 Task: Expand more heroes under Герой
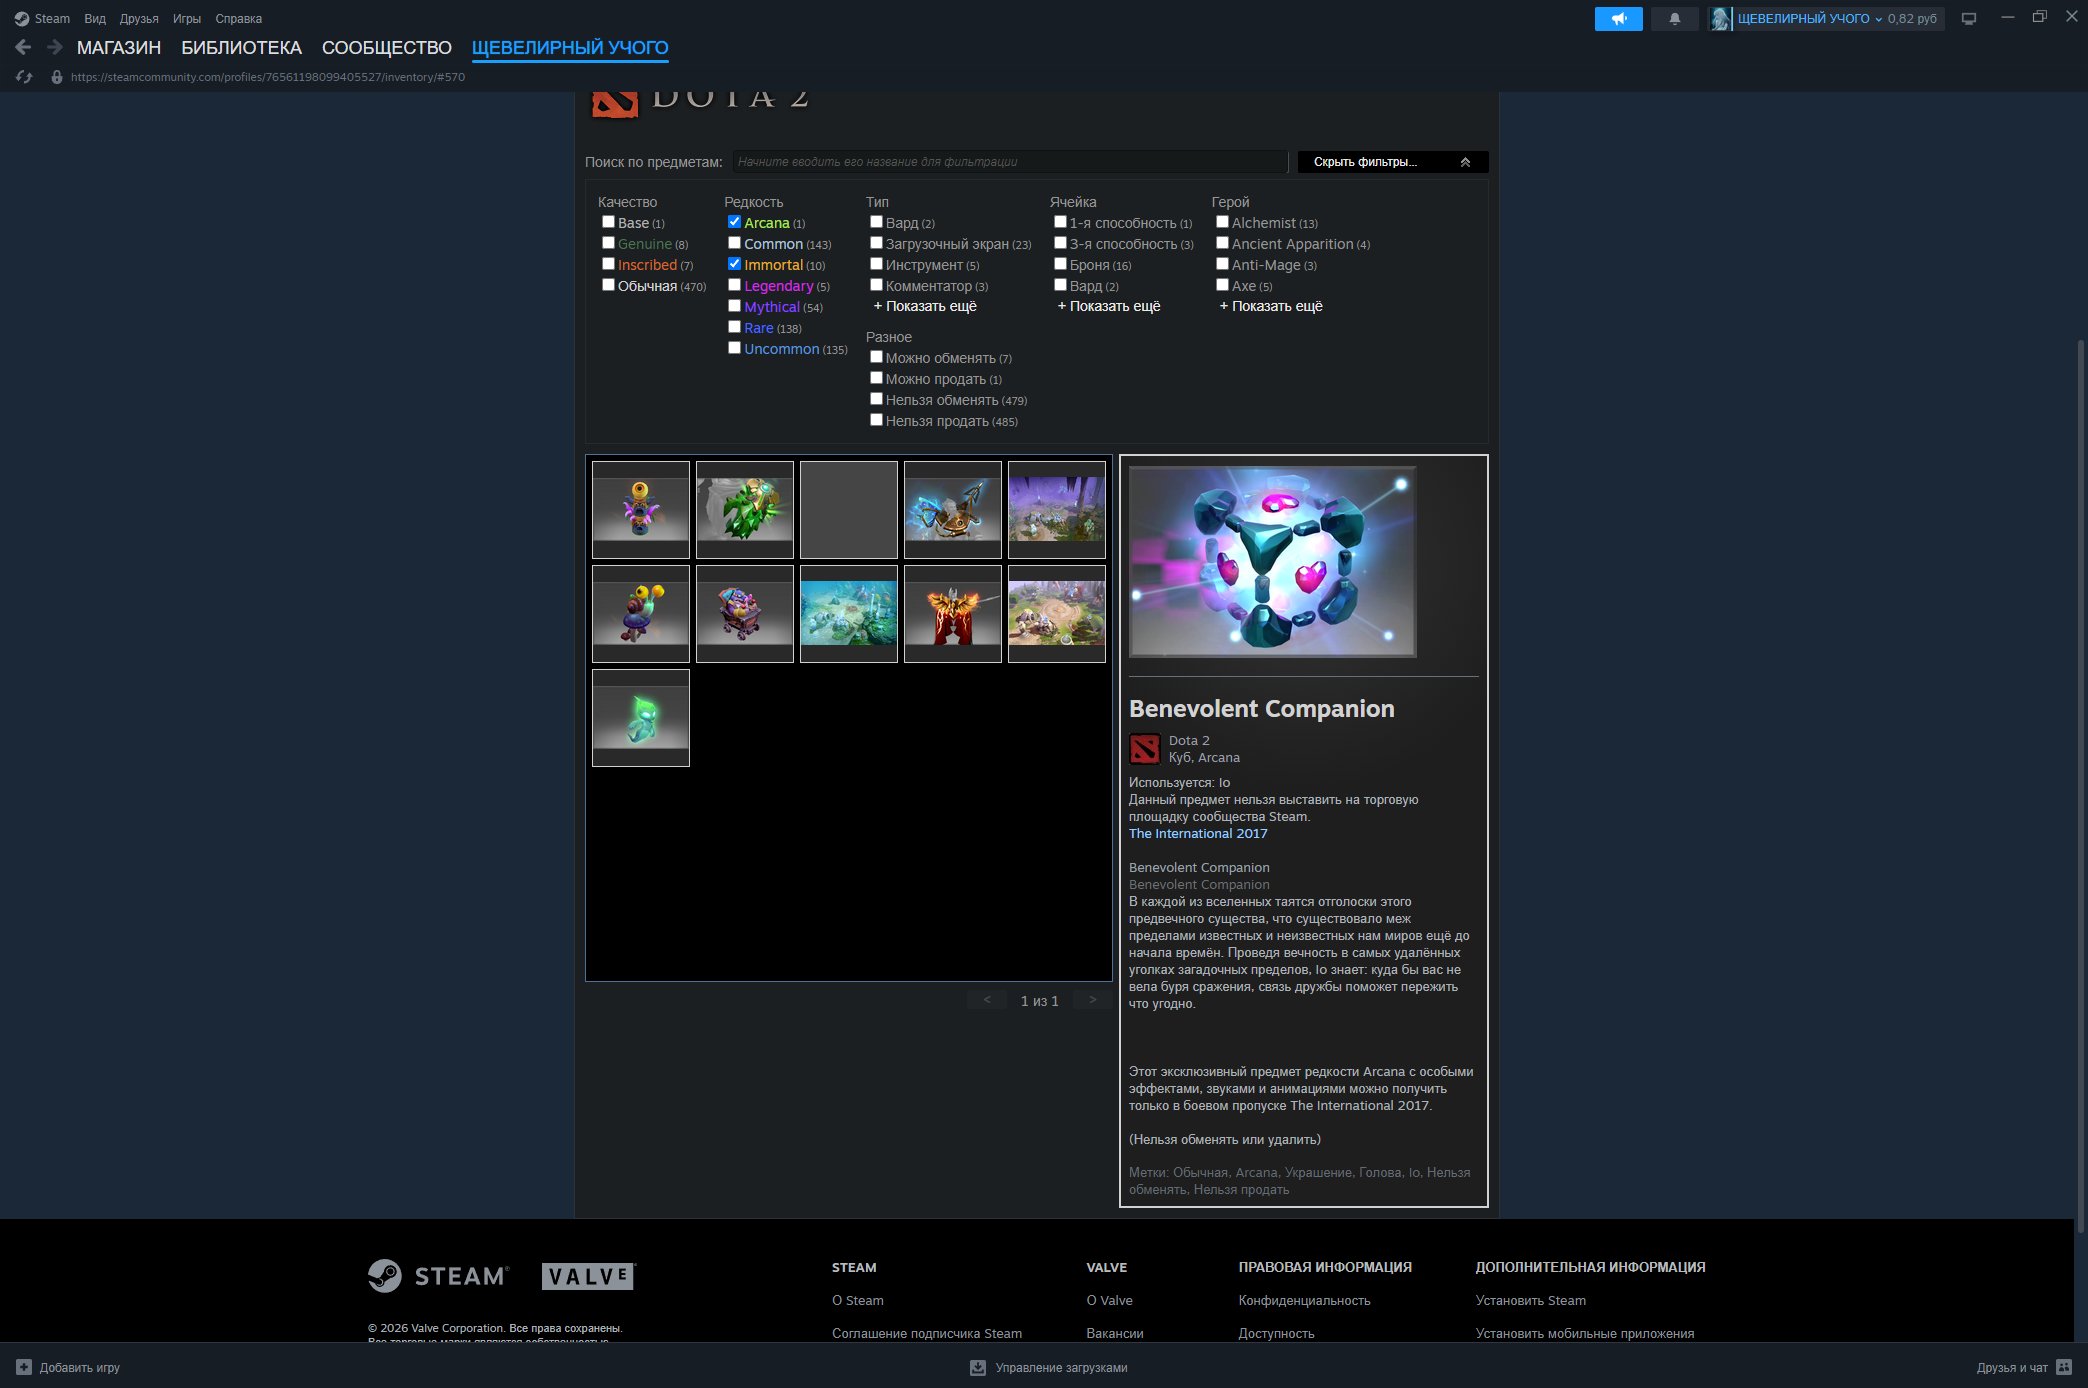pyautogui.click(x=1271, y=306)
